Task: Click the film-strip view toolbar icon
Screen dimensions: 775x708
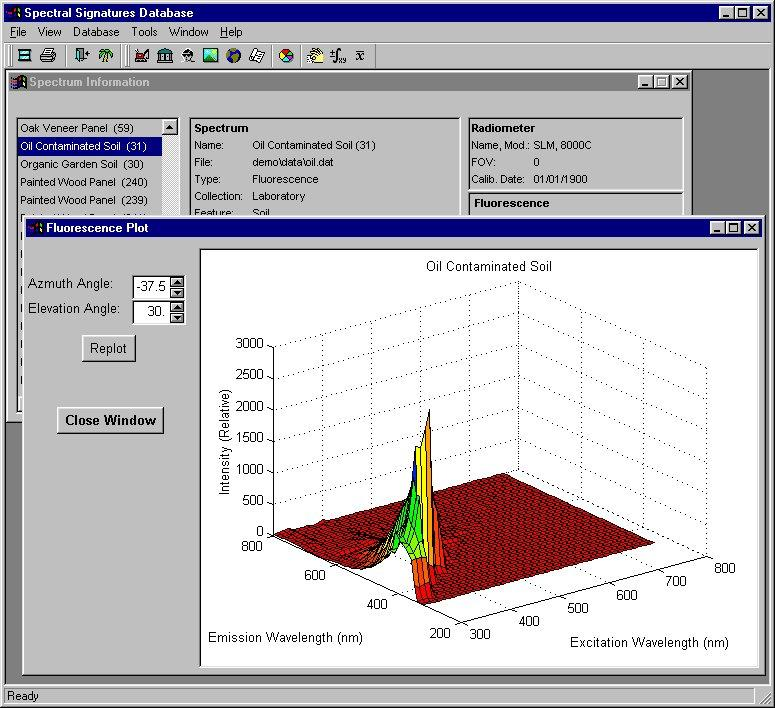Action: point(24,55)
